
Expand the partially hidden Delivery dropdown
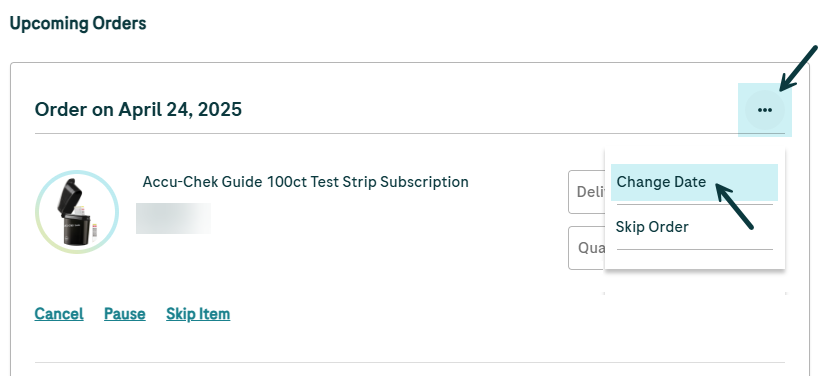point(586,192)
